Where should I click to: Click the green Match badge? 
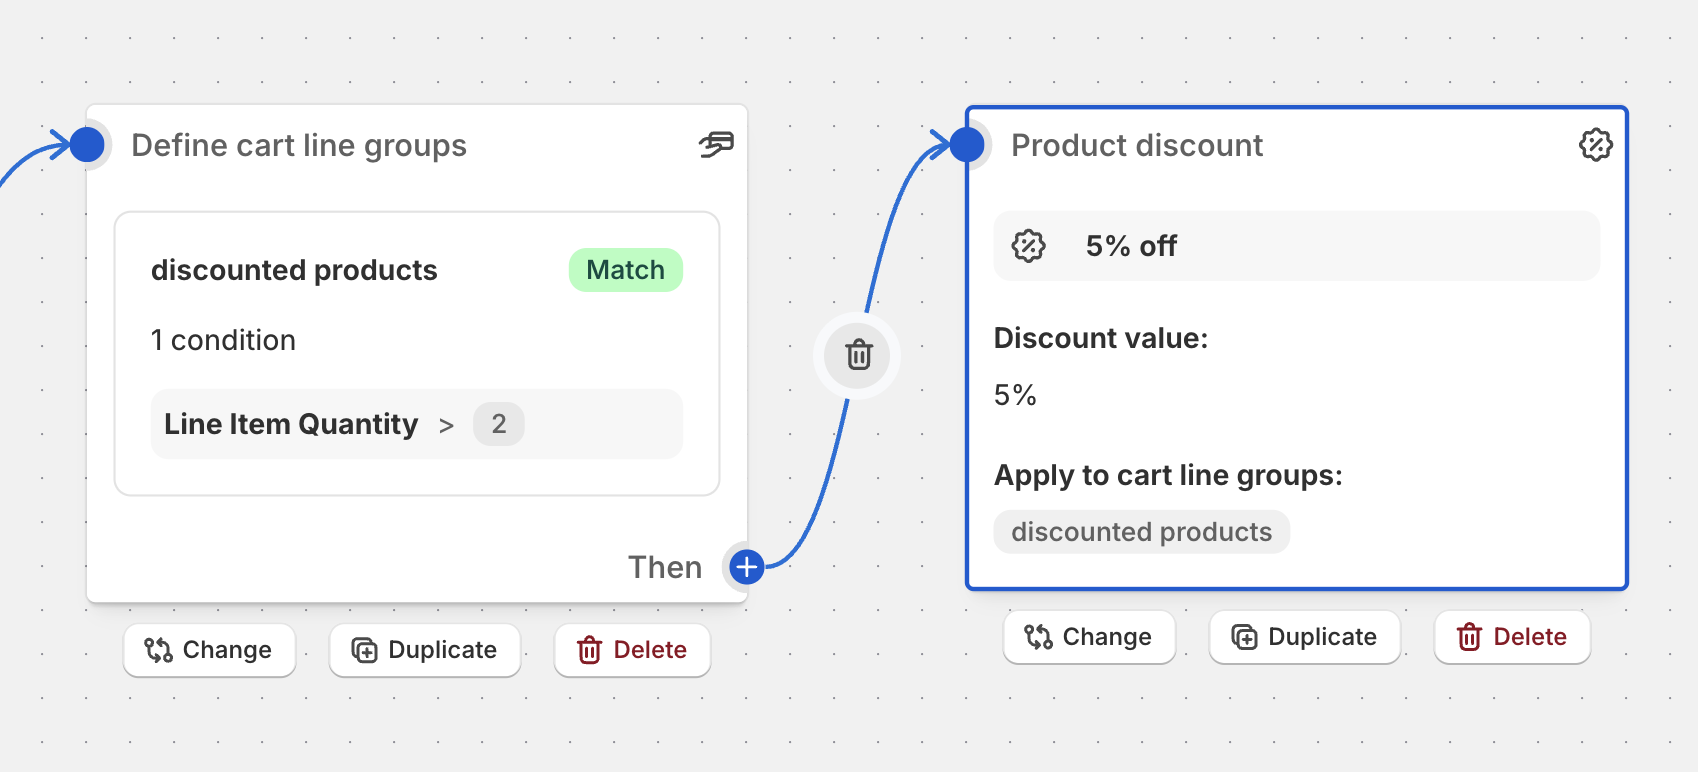click(x=625, y=270)
